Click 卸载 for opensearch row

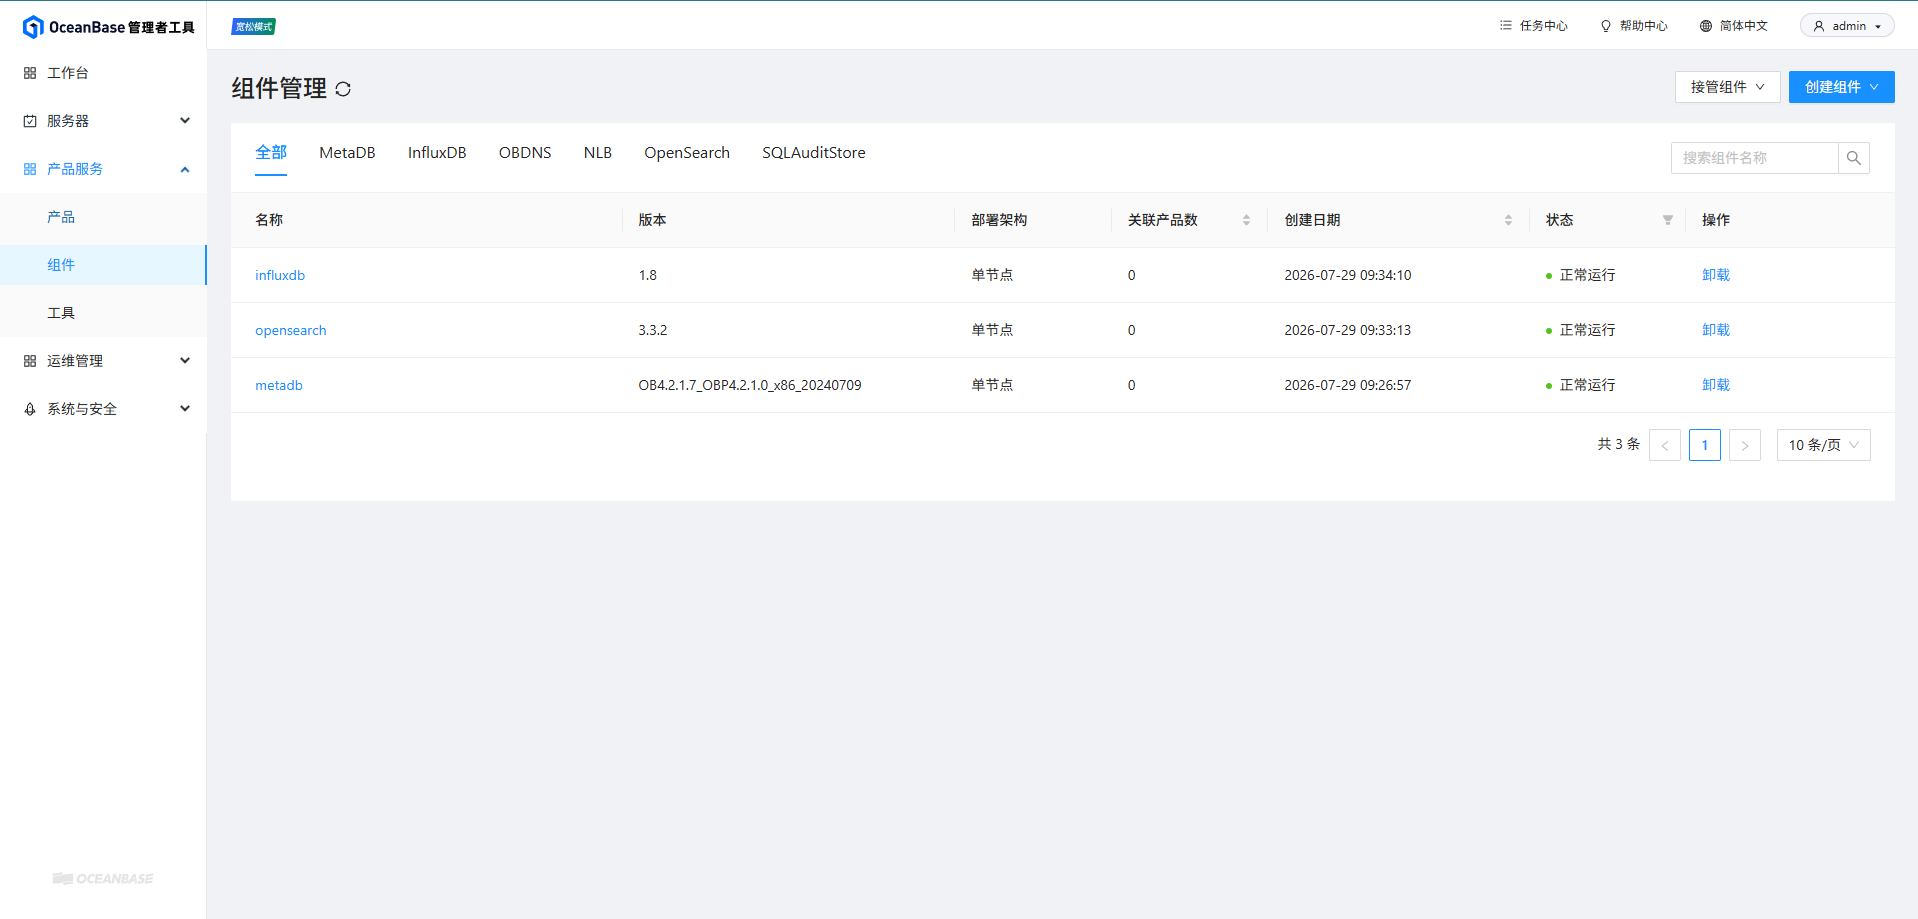pos(1716,330)
